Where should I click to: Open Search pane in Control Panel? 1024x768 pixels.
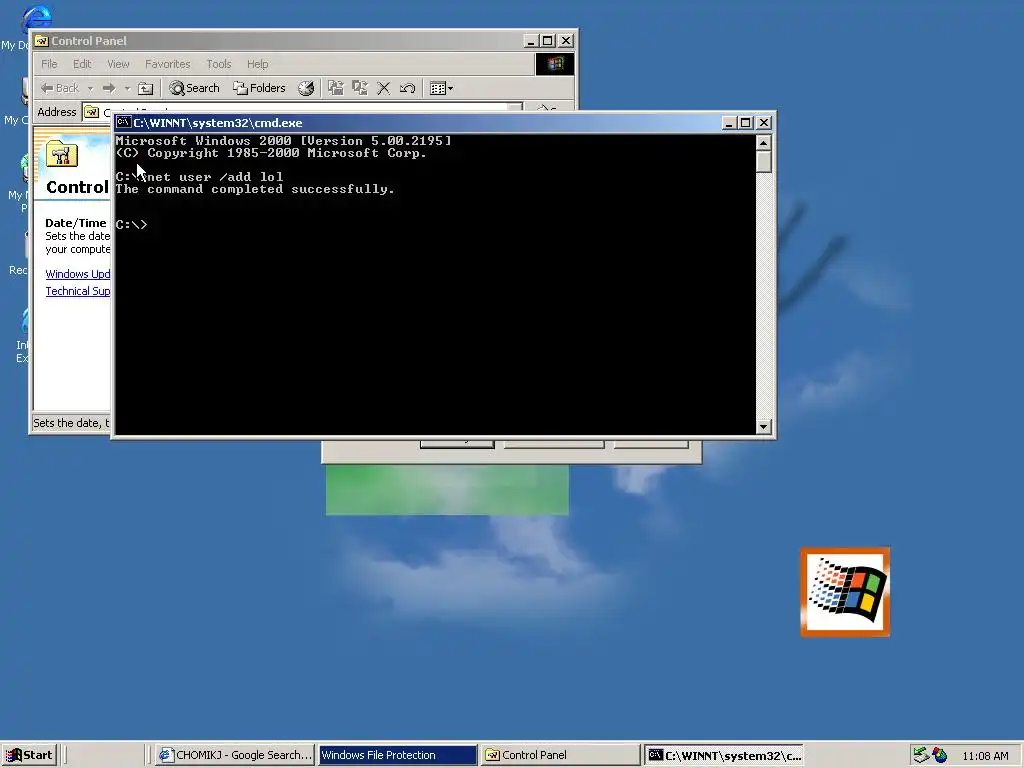coord(195,88)
